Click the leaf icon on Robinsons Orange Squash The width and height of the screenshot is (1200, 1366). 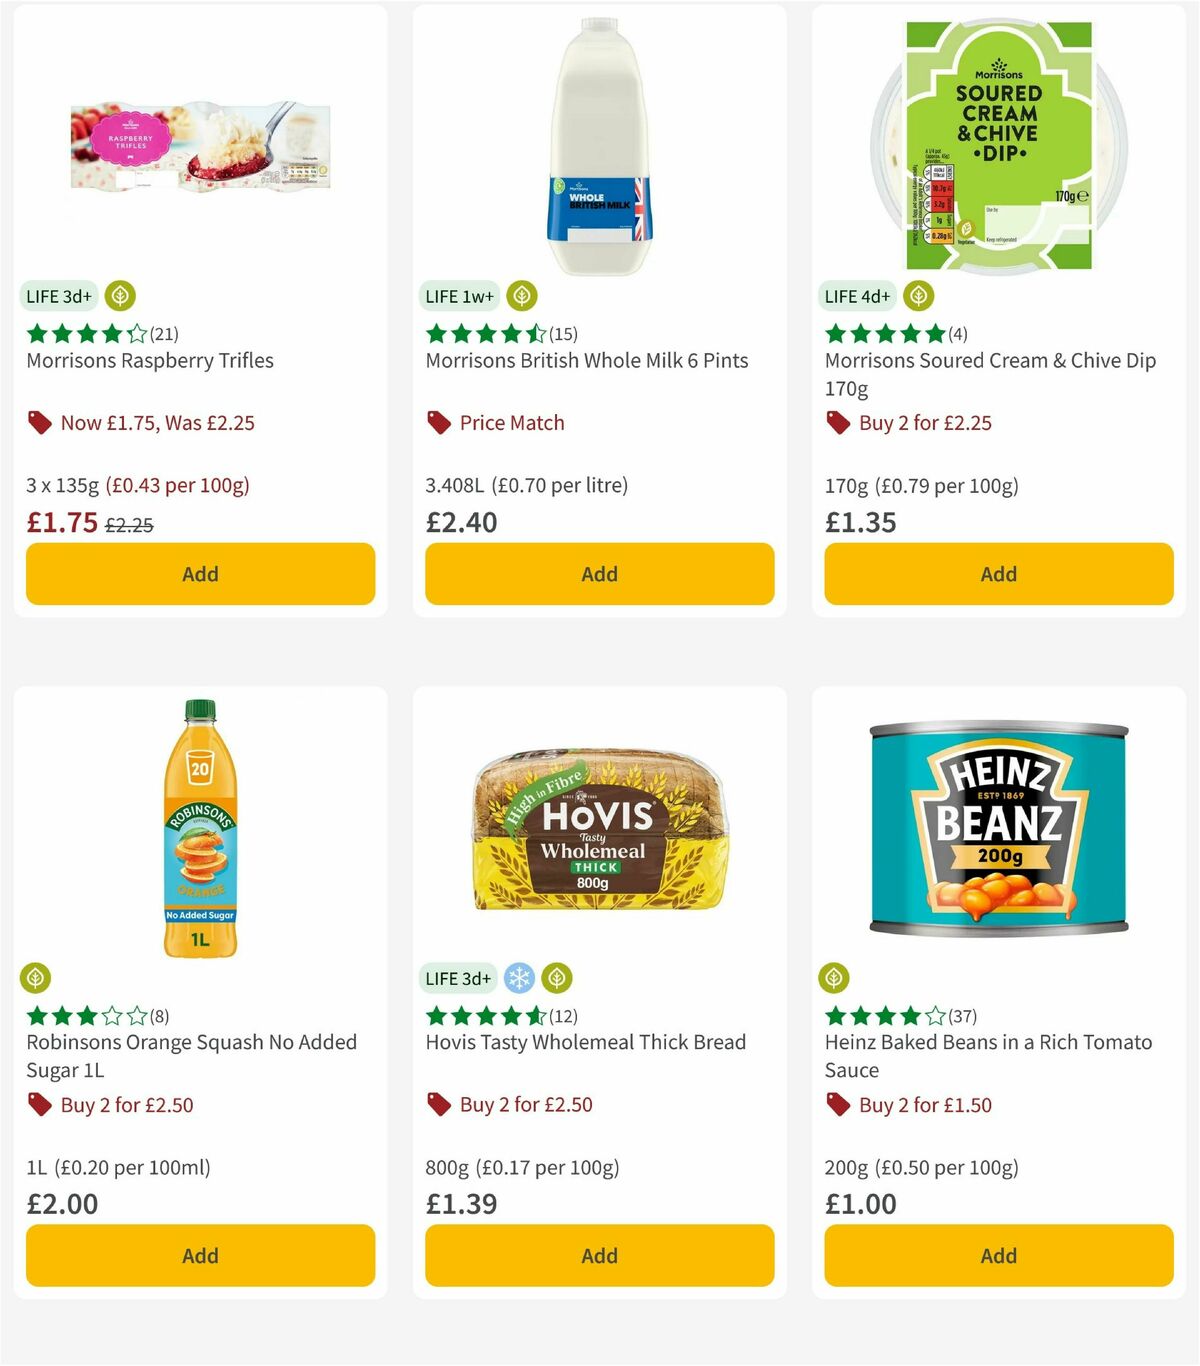coord(37,977)
